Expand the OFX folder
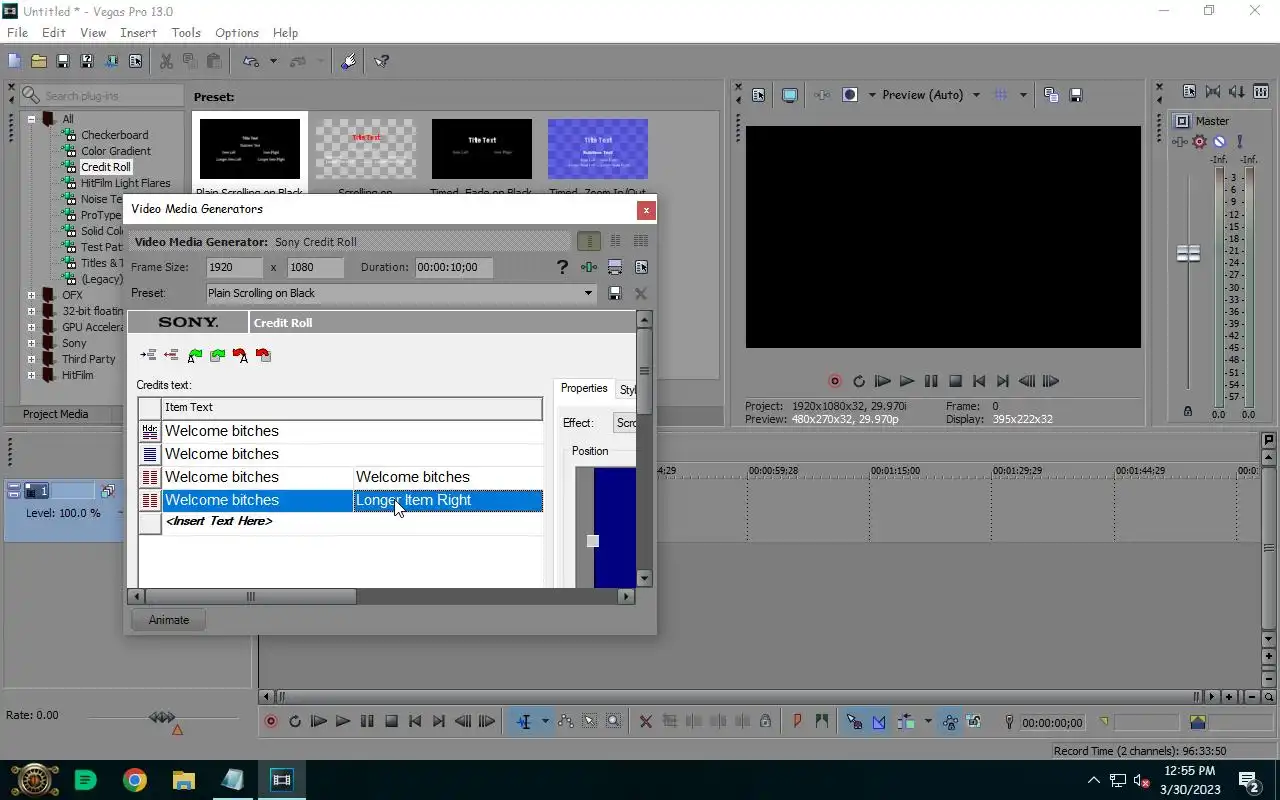Viewport: 1280px width, 800px height. [x=32, y=295]
